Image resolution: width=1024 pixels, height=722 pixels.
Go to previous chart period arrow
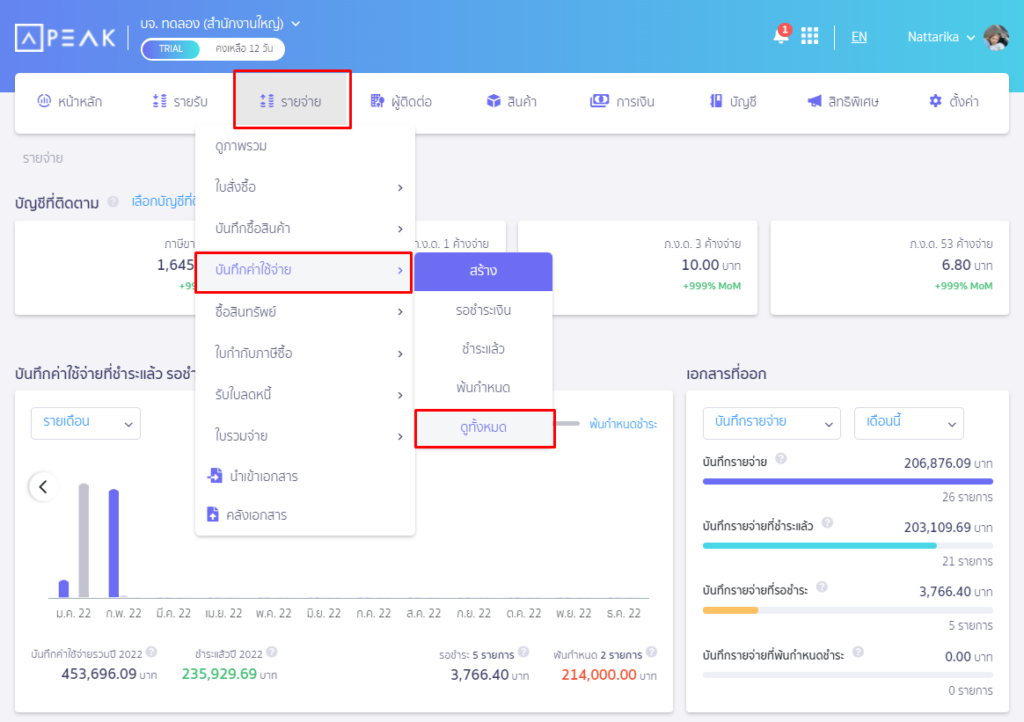43,487
